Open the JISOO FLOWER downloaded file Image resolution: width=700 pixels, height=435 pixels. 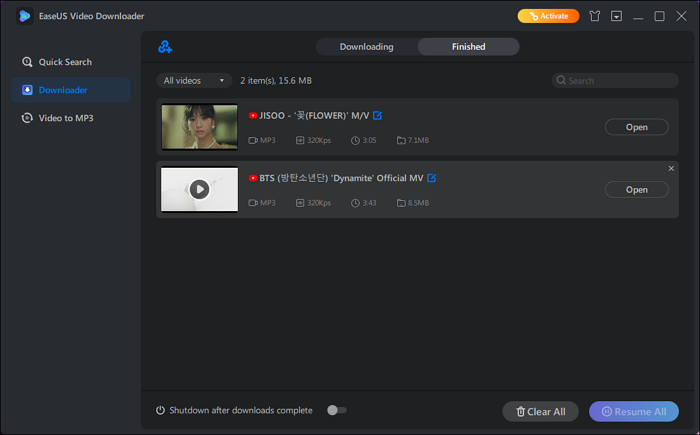[x=636, y=127]
